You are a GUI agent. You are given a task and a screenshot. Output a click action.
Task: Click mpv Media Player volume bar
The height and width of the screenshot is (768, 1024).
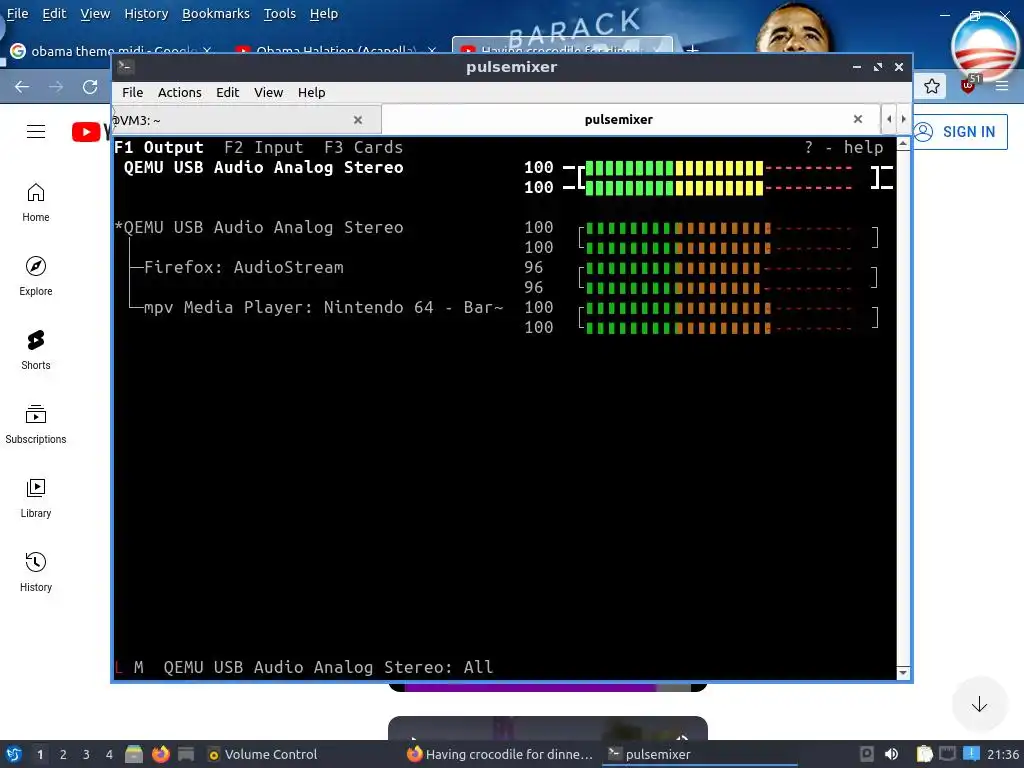pos(728,317)
